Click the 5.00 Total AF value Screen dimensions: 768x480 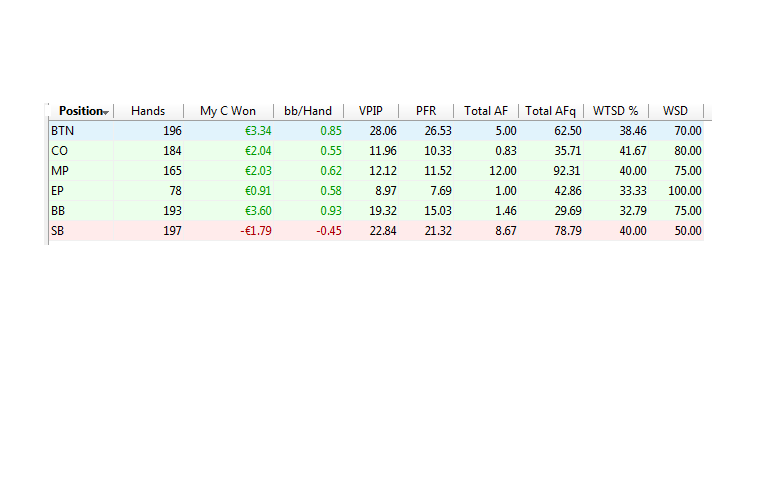[x=506, y=131]
